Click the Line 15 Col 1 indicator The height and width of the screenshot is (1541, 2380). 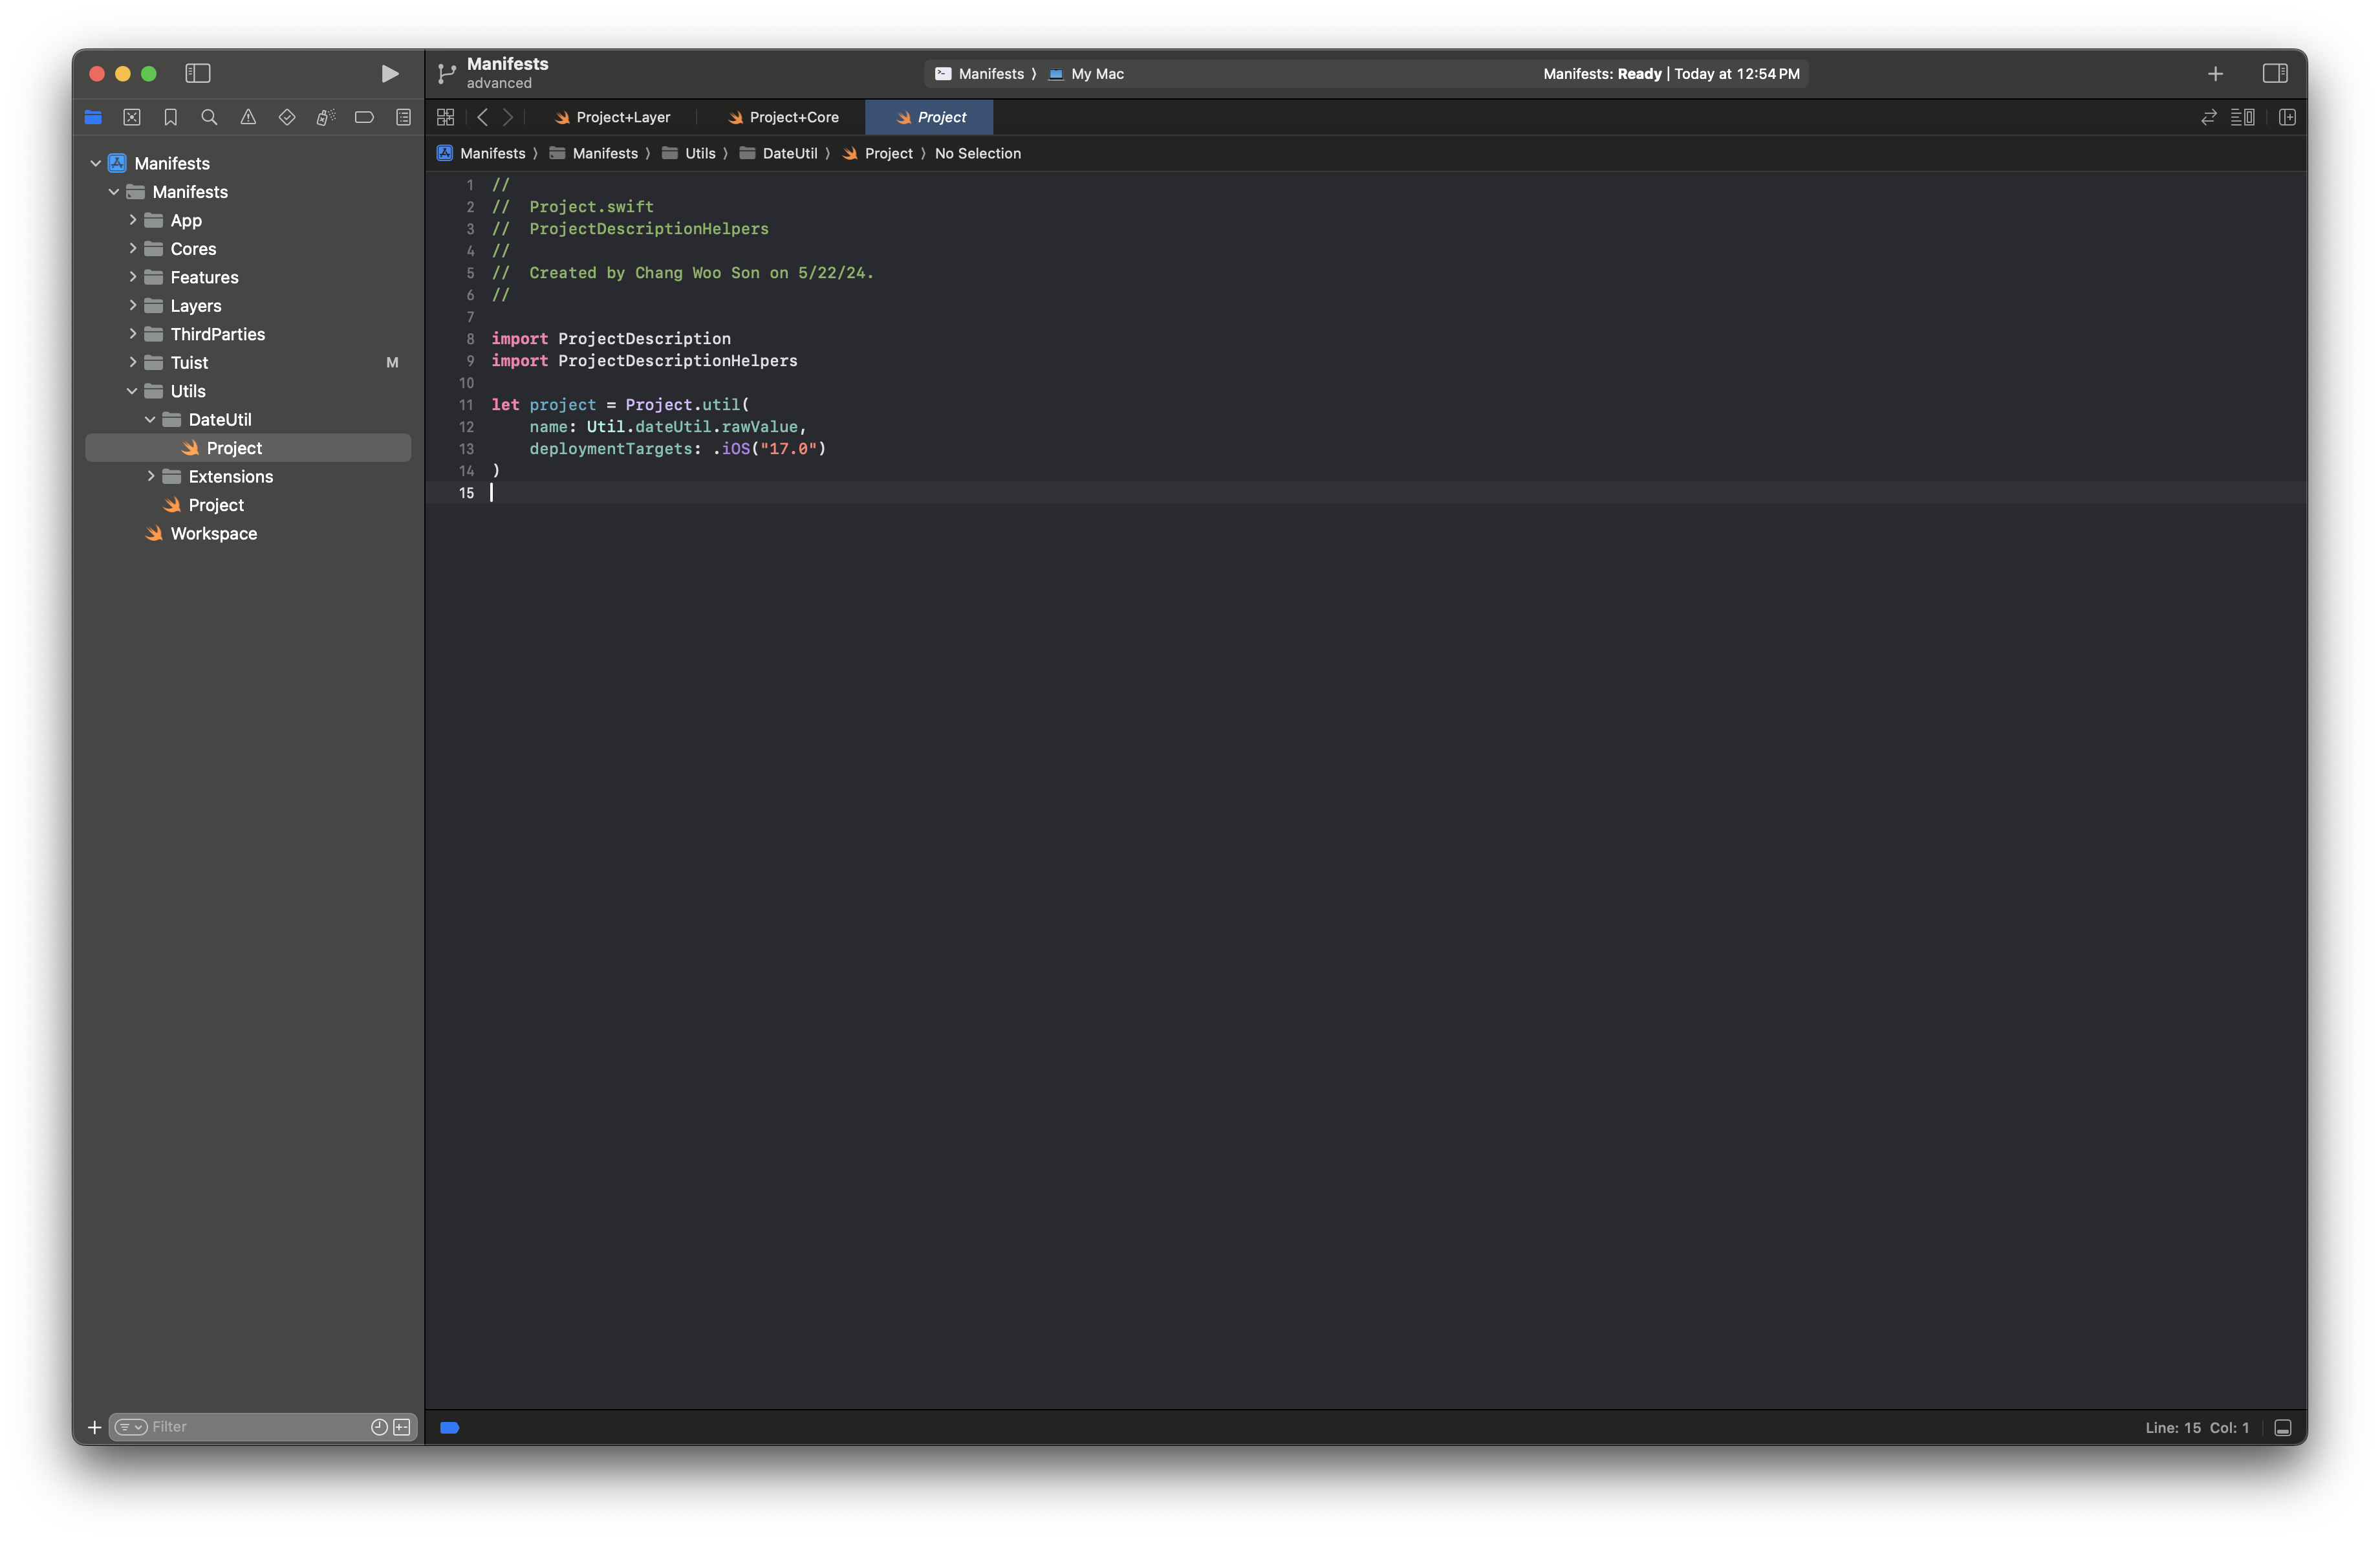coord(2196,1427)
